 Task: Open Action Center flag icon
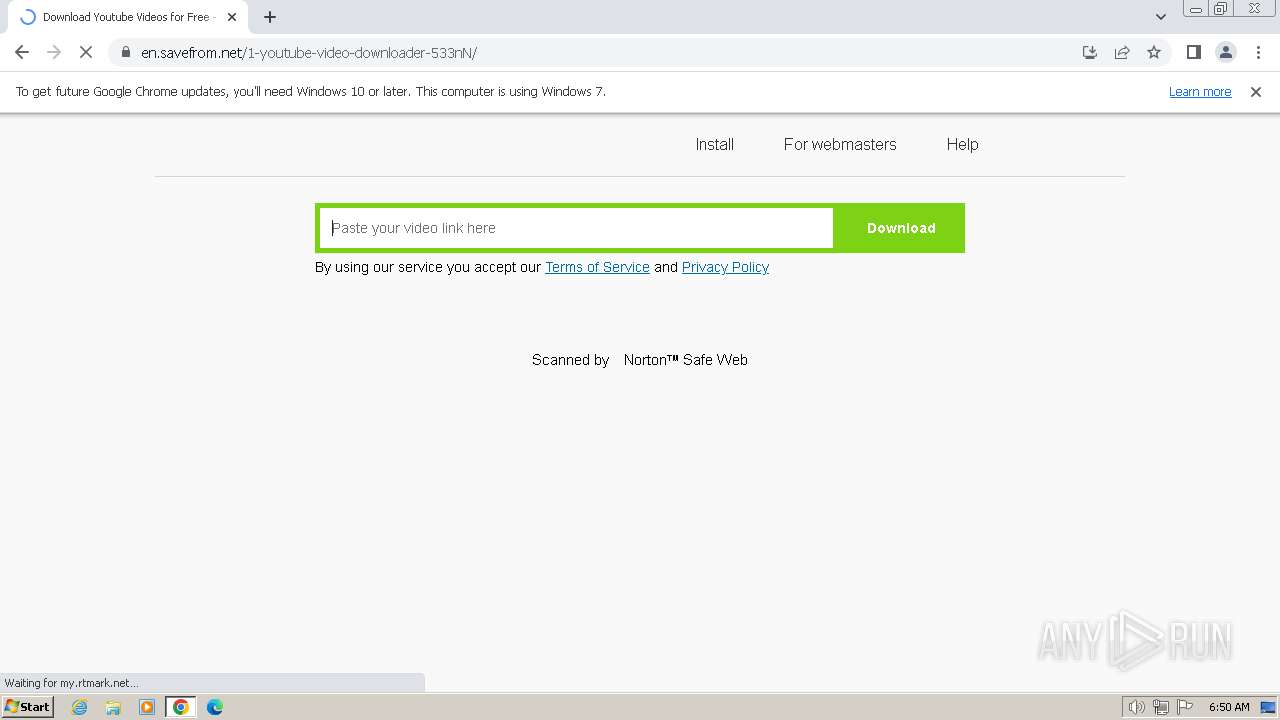click(x=1185, y=707)
